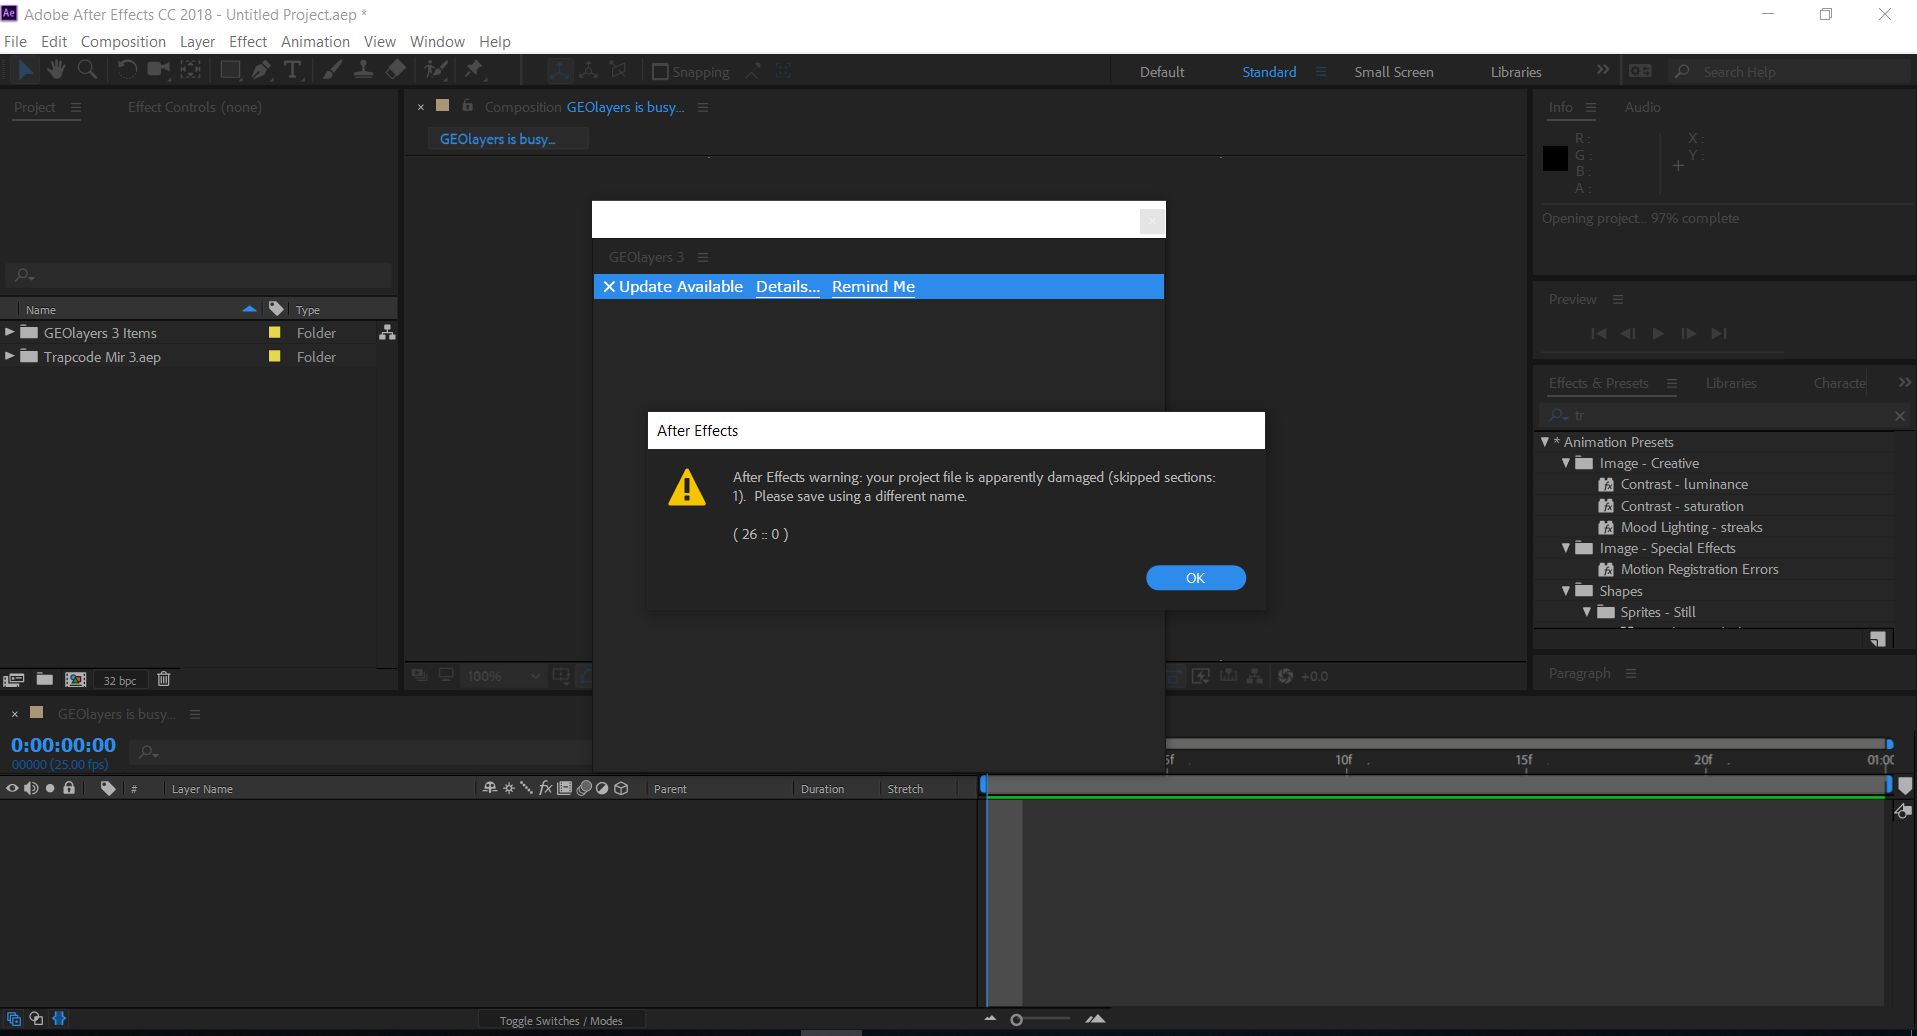Select the Puppet Pin tool

474,70
